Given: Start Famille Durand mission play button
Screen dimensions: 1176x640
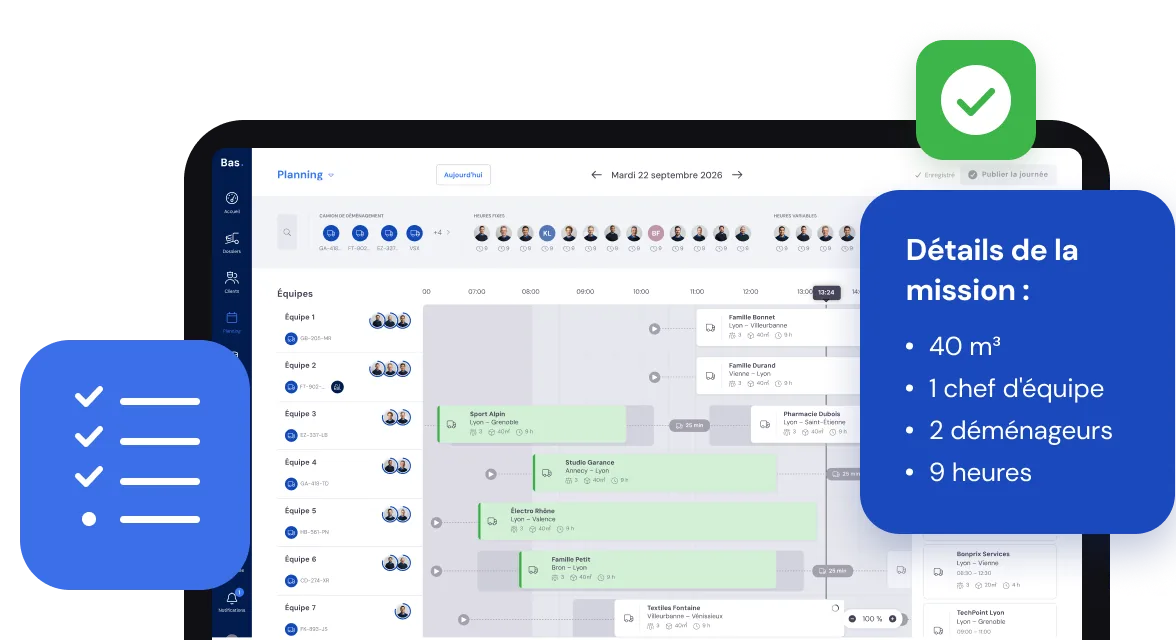Looking at the screenshot, I should coord(655,377).
